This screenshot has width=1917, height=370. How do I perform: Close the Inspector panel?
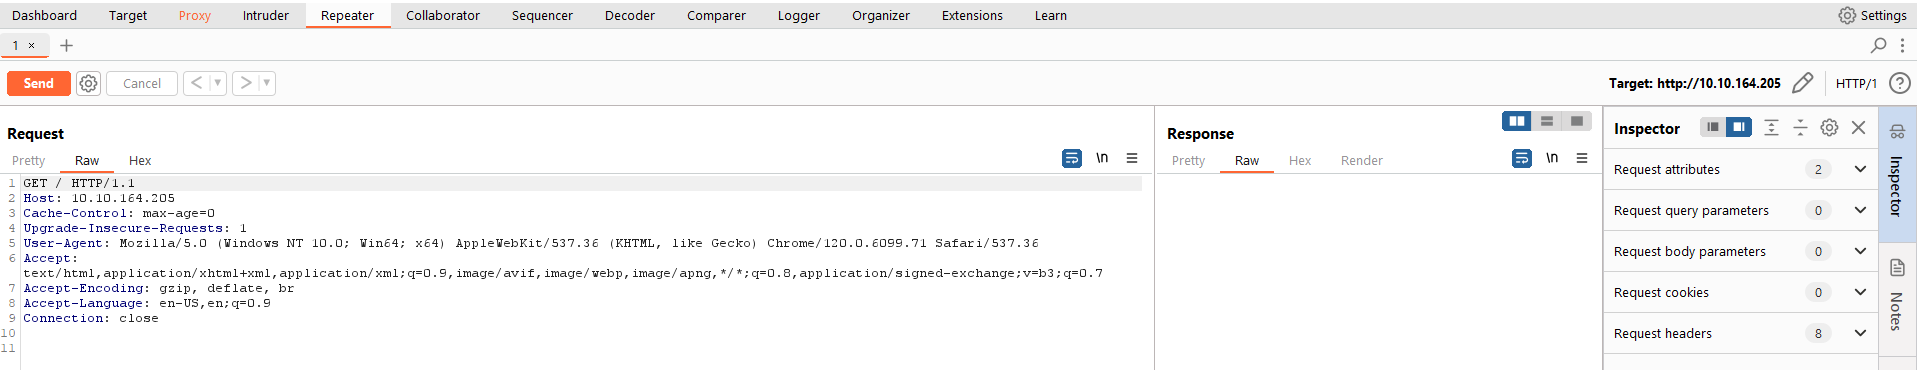(1858, 127)
